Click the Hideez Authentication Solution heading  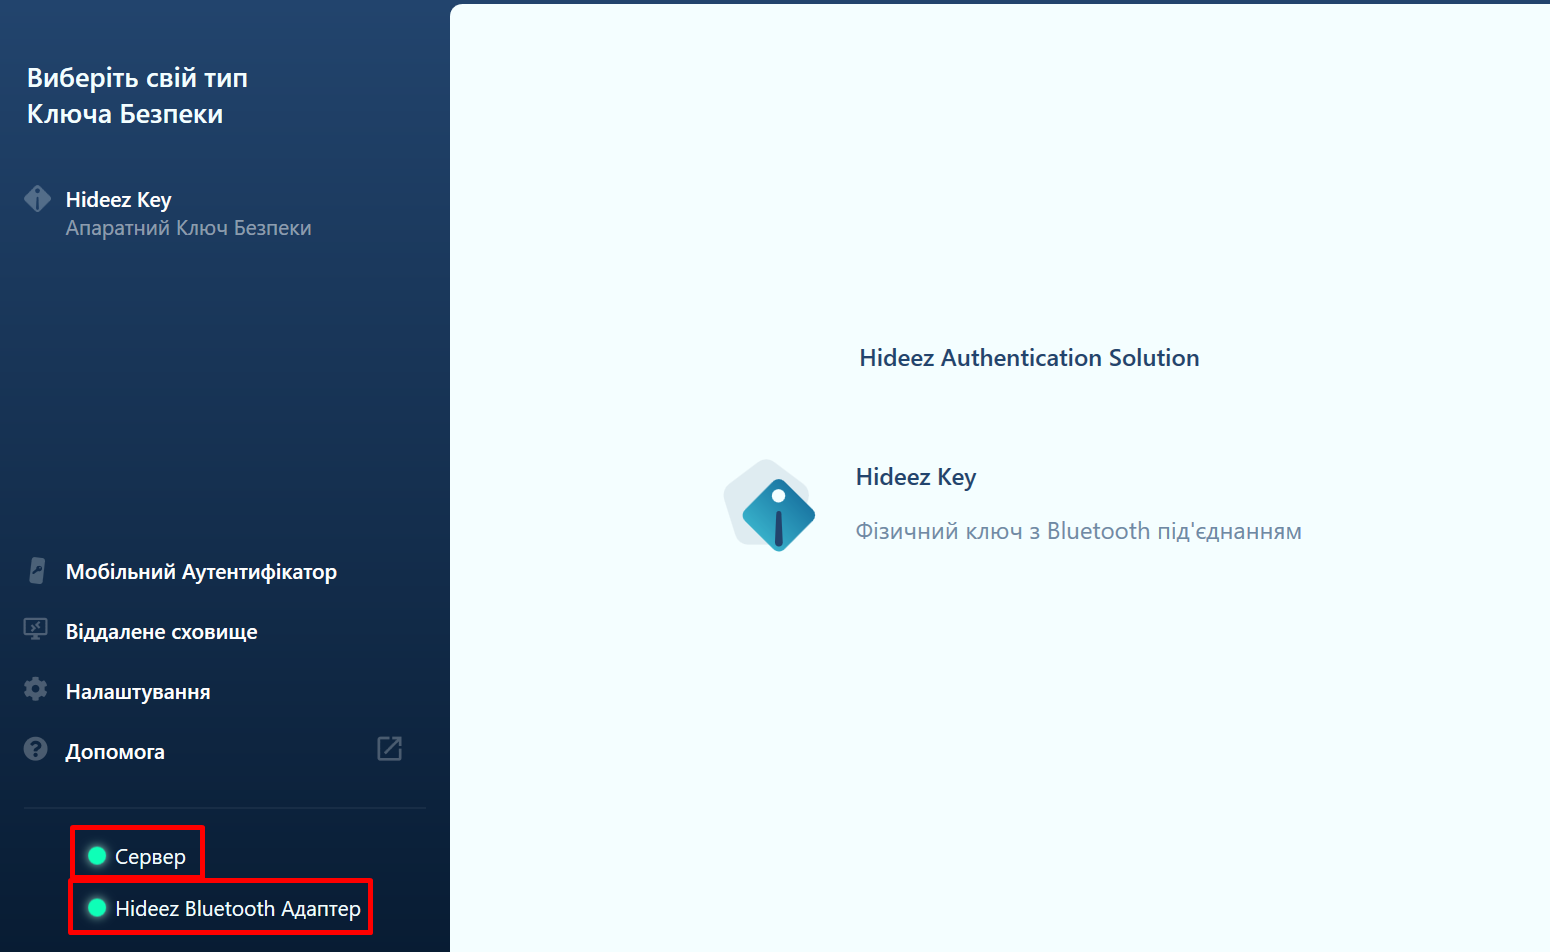click(x=1029, y=358)
